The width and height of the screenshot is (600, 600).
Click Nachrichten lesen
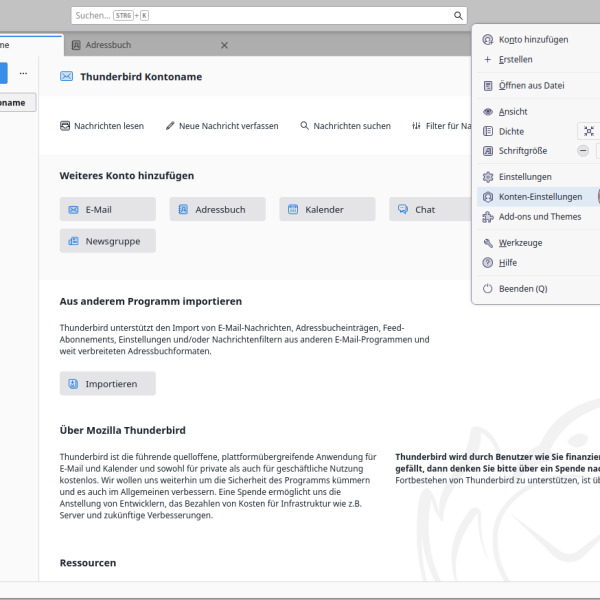(102, 126)
